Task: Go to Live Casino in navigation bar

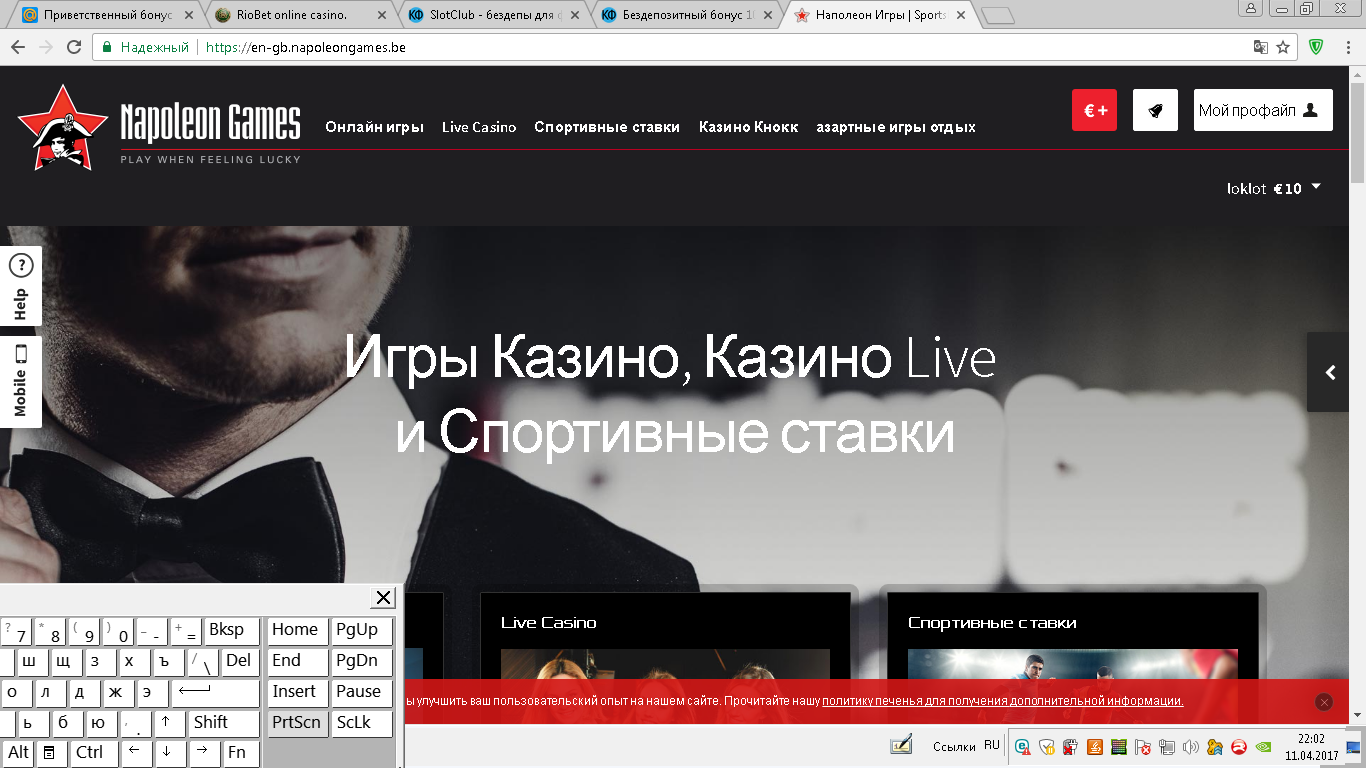Action: [x=479, y=127]
